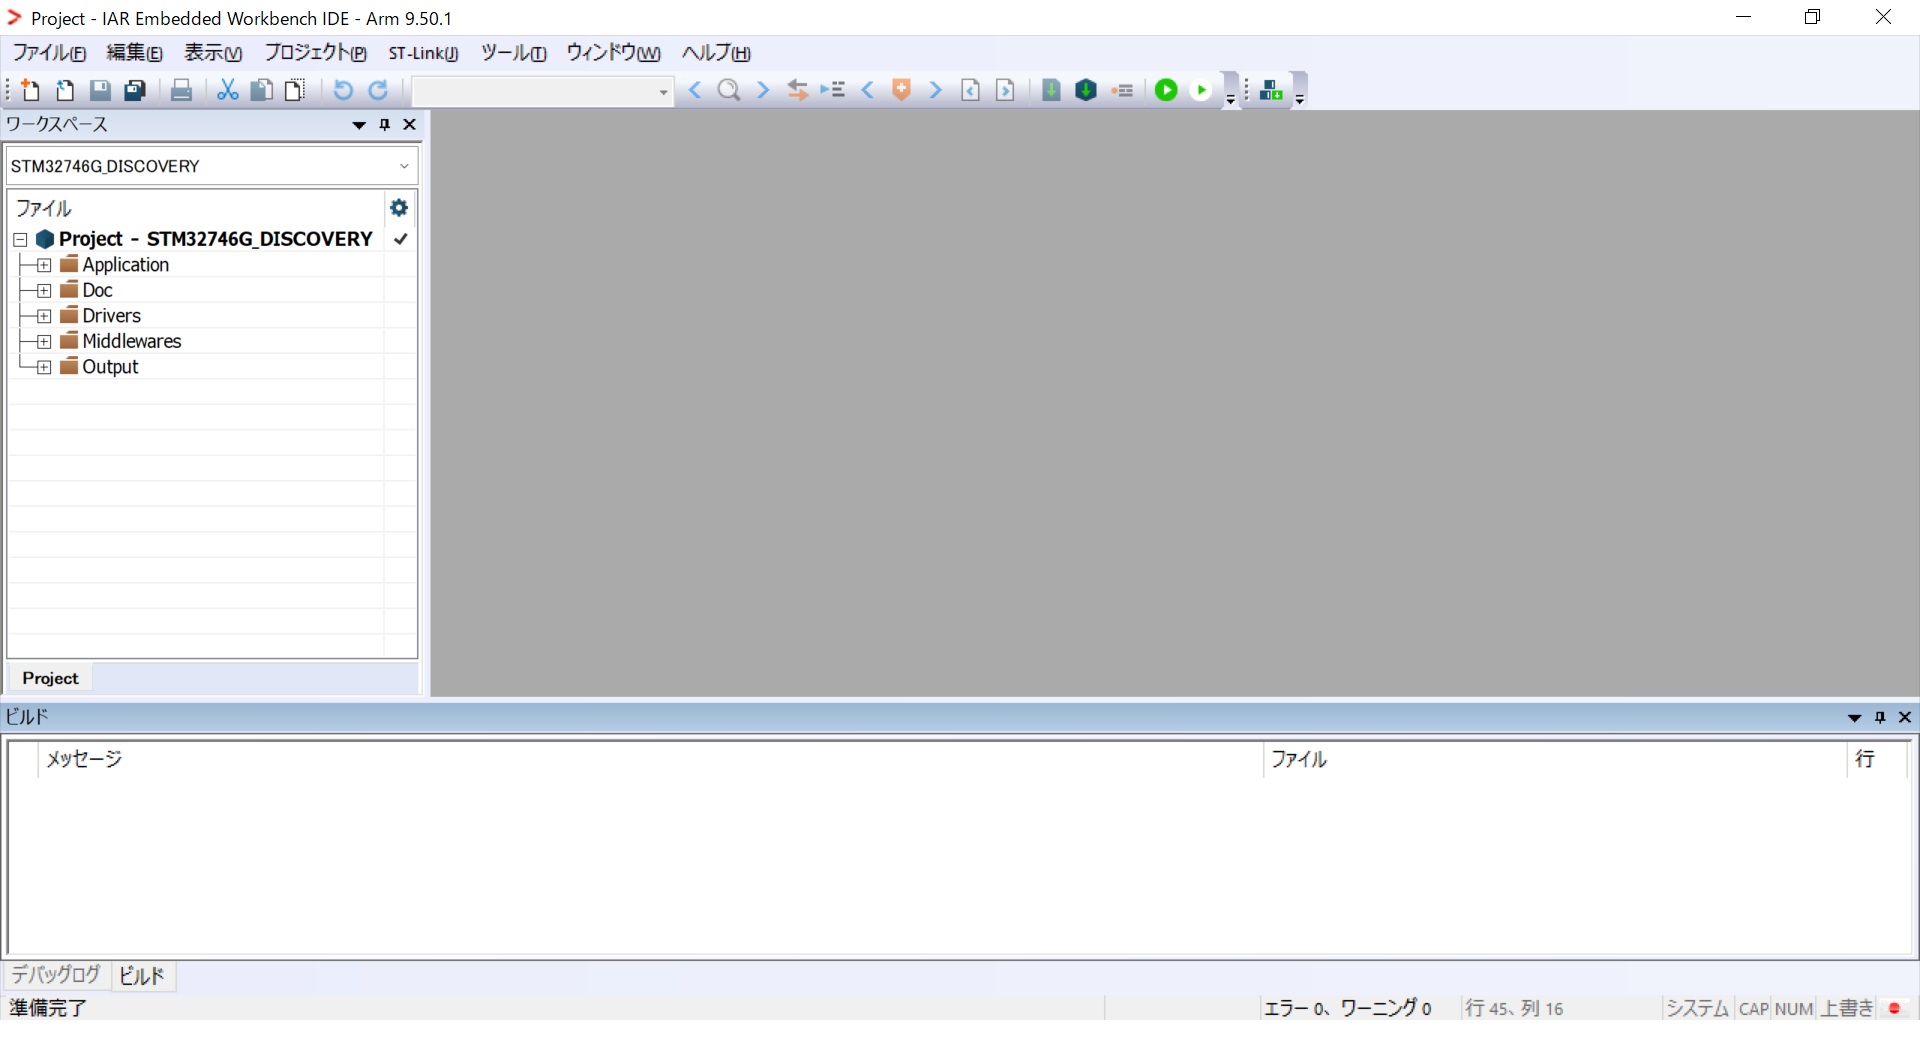Click the Paste toolbar icon

pyautogui.click(x=295, y=90)
